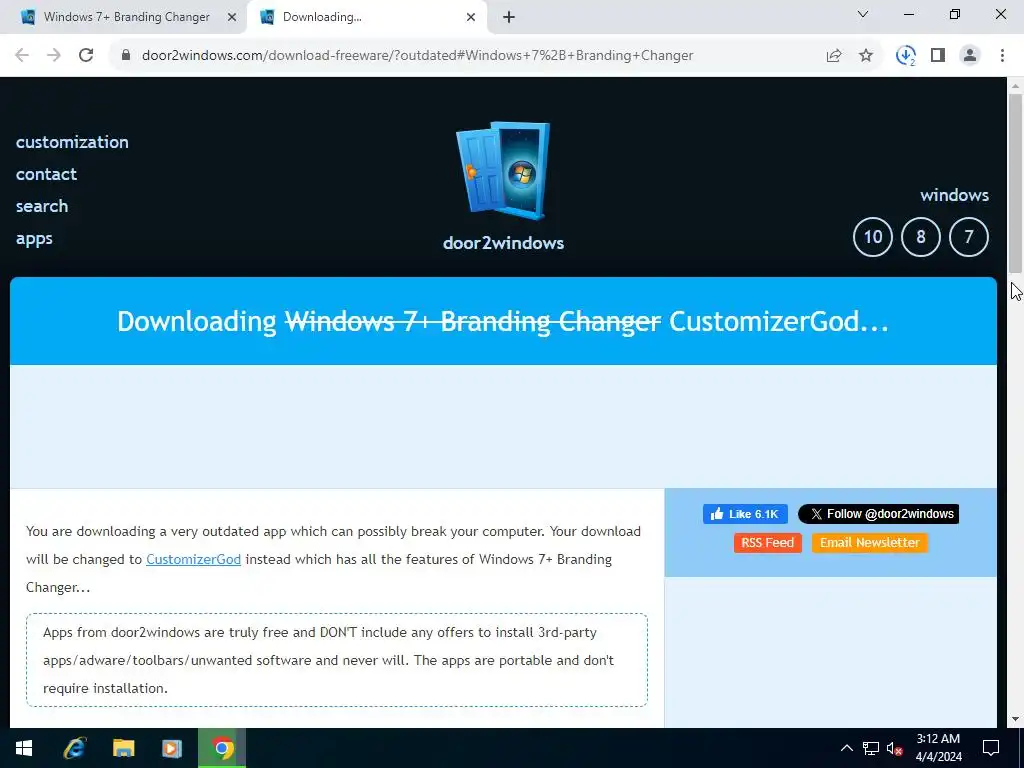Image resolution: width=1024 pixels, height=768 pixels.
Task: Open the media player taskbar icon
Action: point(172,748)
